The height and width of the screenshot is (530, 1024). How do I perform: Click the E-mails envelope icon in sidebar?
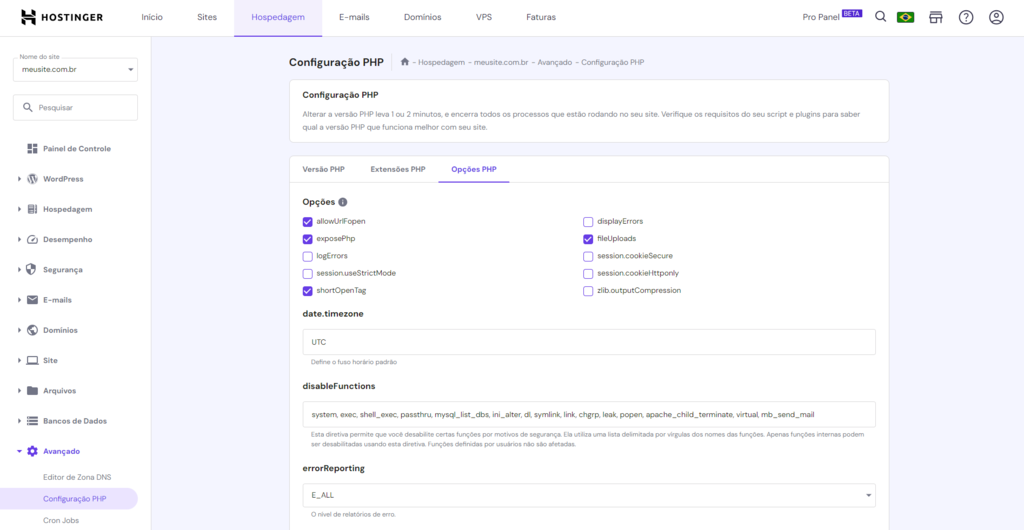coord(32,300)
